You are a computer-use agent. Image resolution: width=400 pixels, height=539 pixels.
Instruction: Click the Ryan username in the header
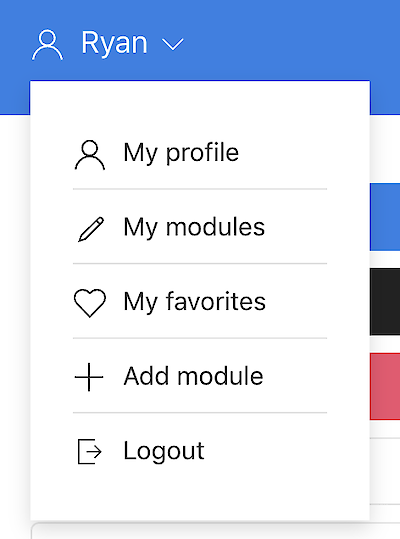[x=114, y=45]
